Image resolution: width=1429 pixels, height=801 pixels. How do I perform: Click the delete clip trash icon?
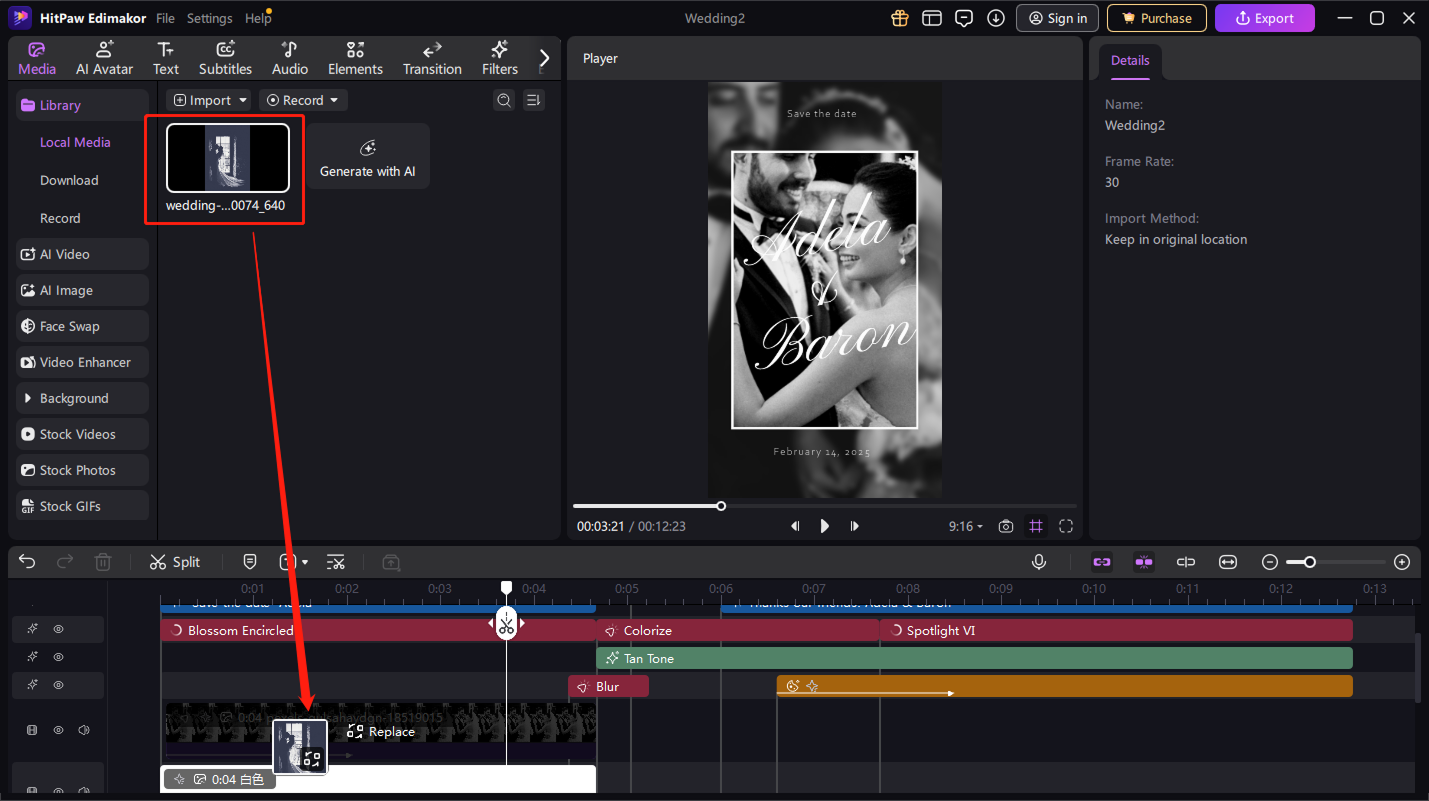click(103, 562)
